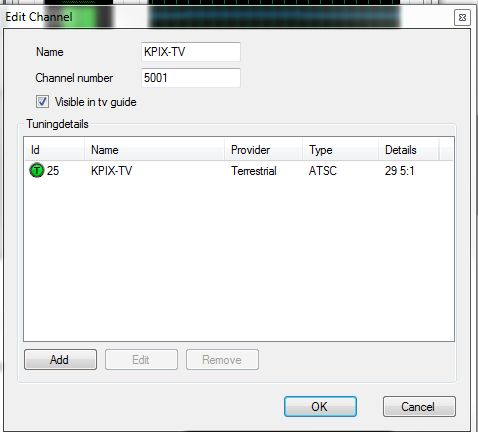Click the ATSC type cell
This screenshot has height=432, width=478.
pos(323,171)
